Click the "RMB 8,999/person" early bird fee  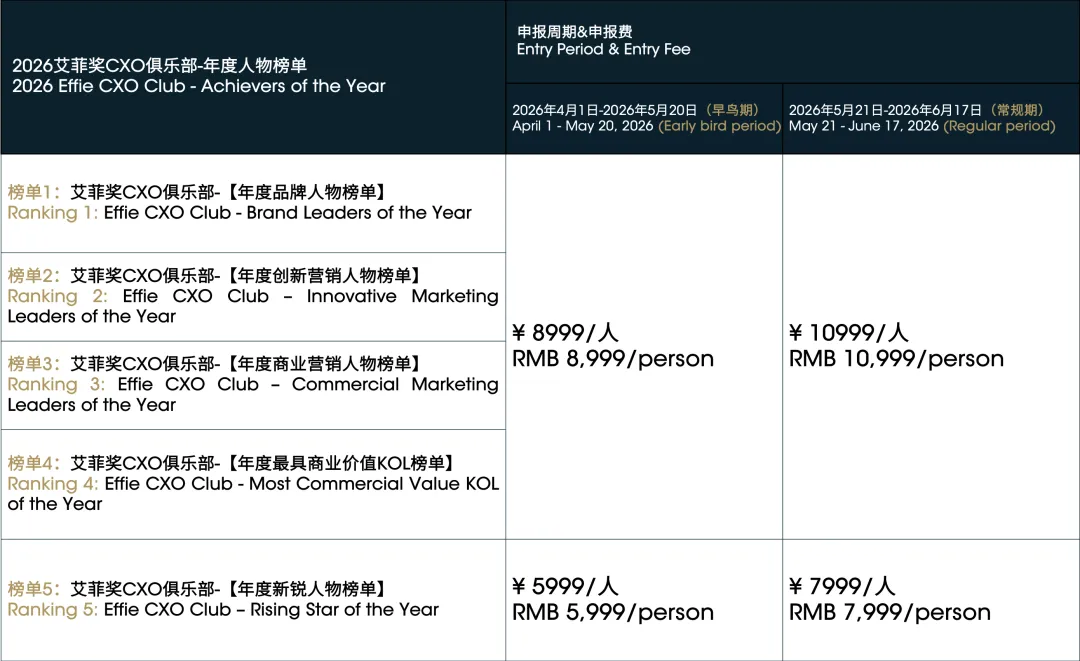(x=613, y=359)
